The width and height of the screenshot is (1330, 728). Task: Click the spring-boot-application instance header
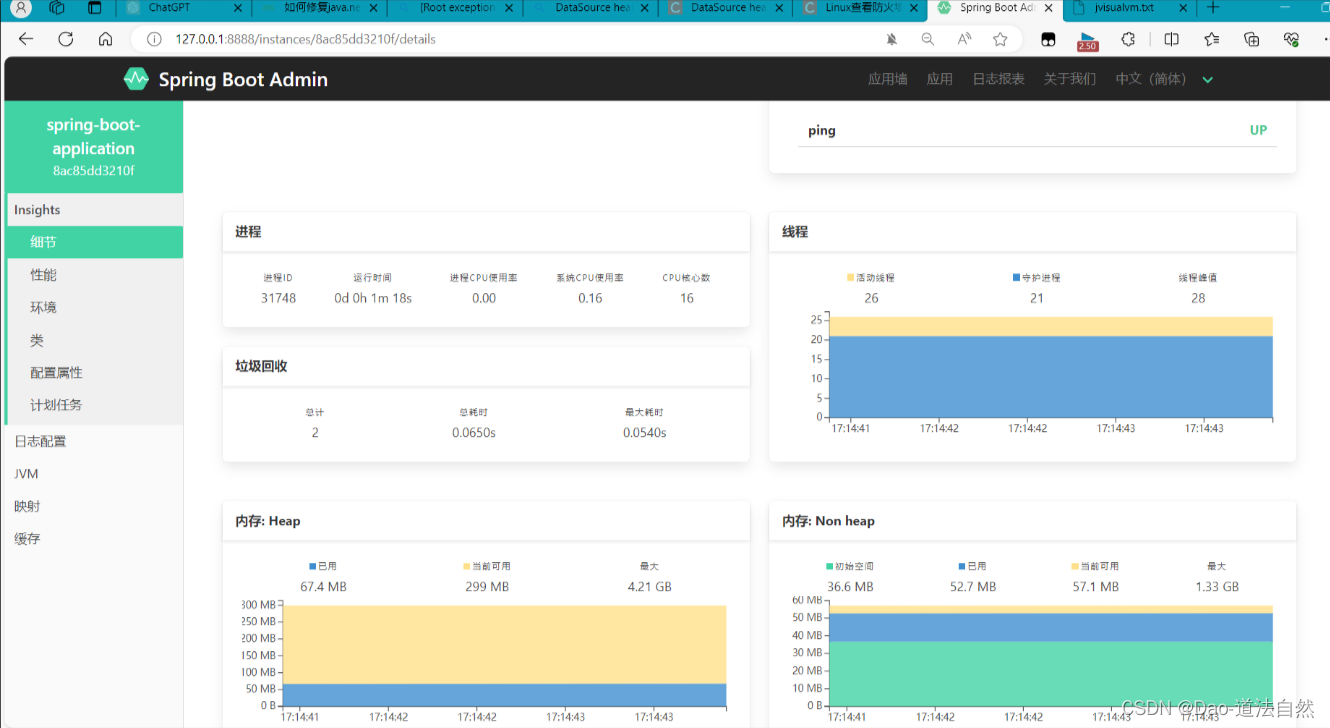point(94,147)
